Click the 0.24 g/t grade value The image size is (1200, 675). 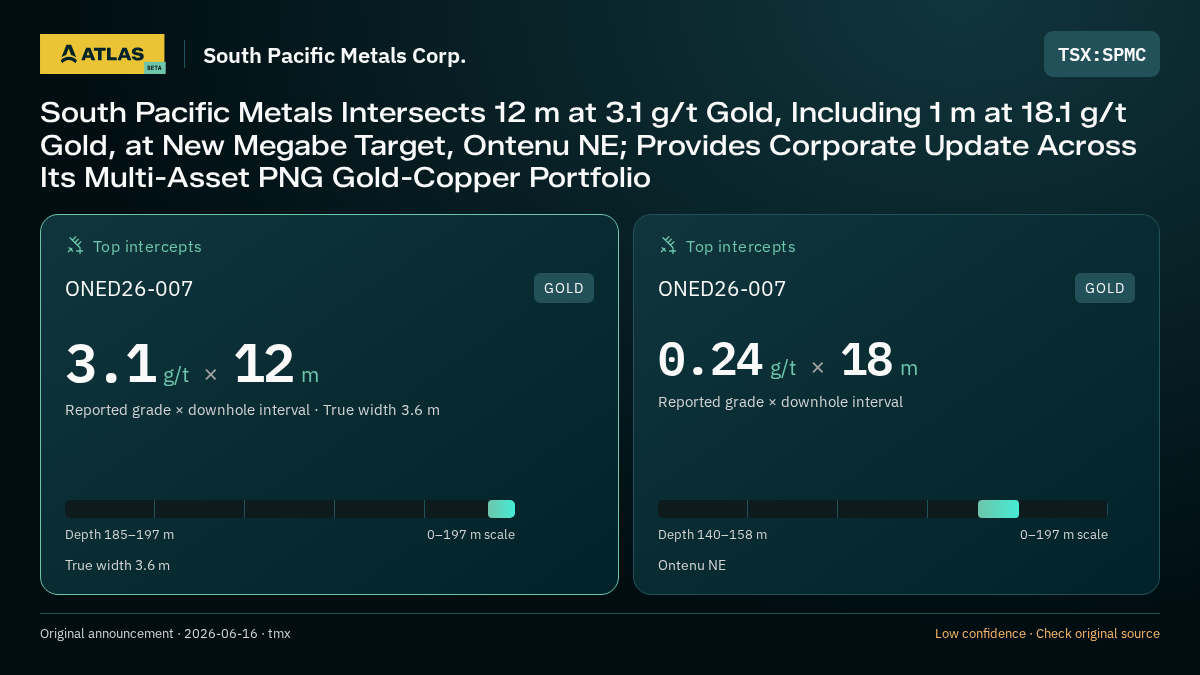click(x=727, y=361)
